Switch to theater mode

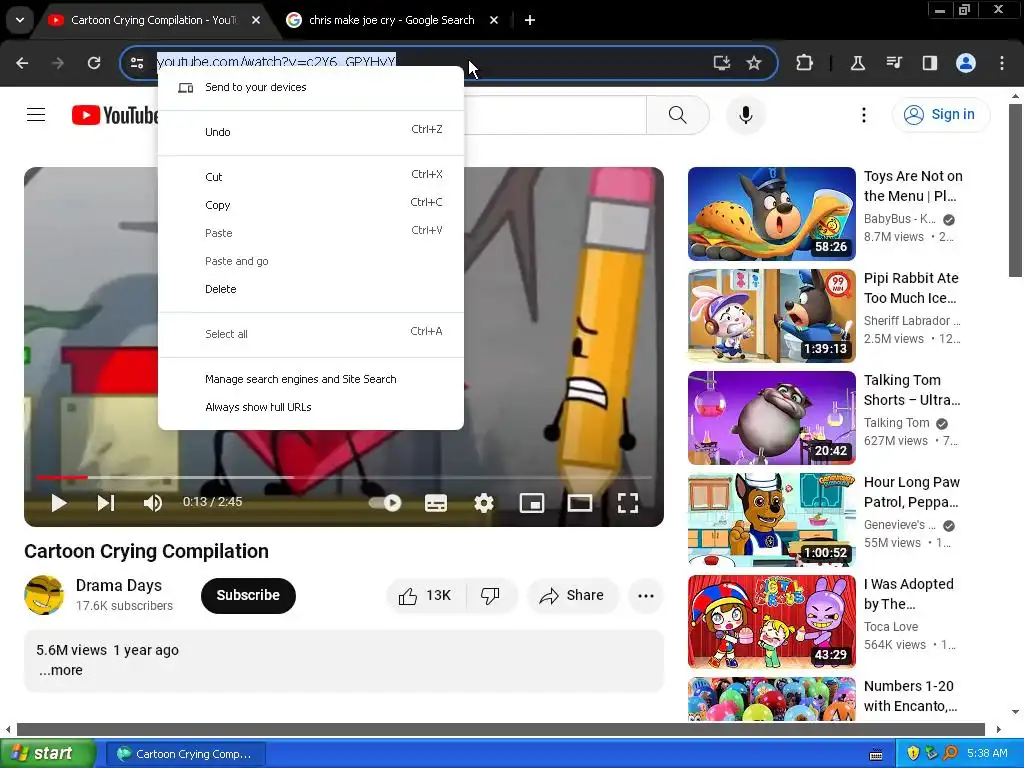point(580,503)
